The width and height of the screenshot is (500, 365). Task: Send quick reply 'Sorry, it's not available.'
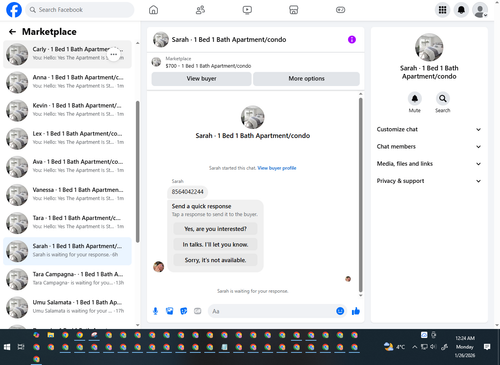(215, 260)
